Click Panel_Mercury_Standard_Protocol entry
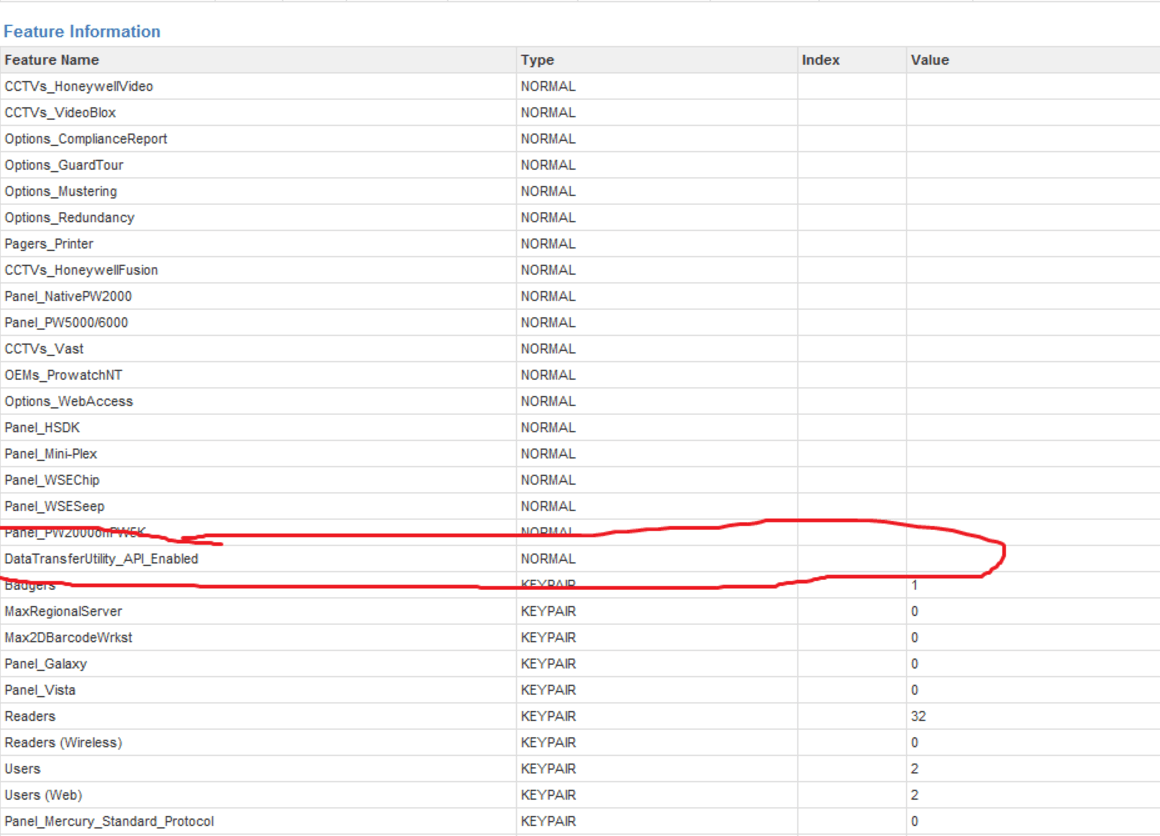1160x836 pixels. (x=109, y=821)
